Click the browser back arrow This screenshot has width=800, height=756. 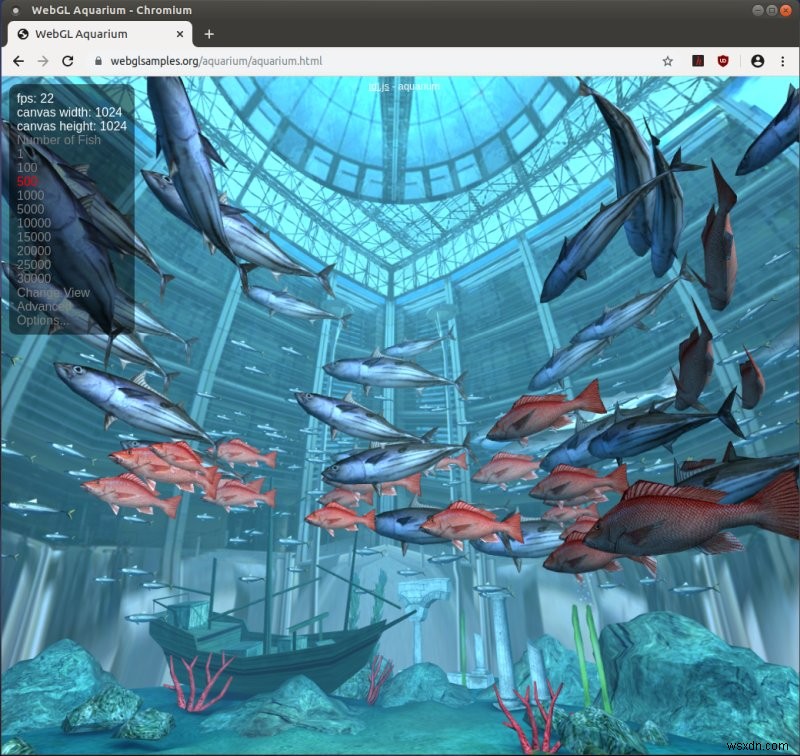tap(18, 61)
